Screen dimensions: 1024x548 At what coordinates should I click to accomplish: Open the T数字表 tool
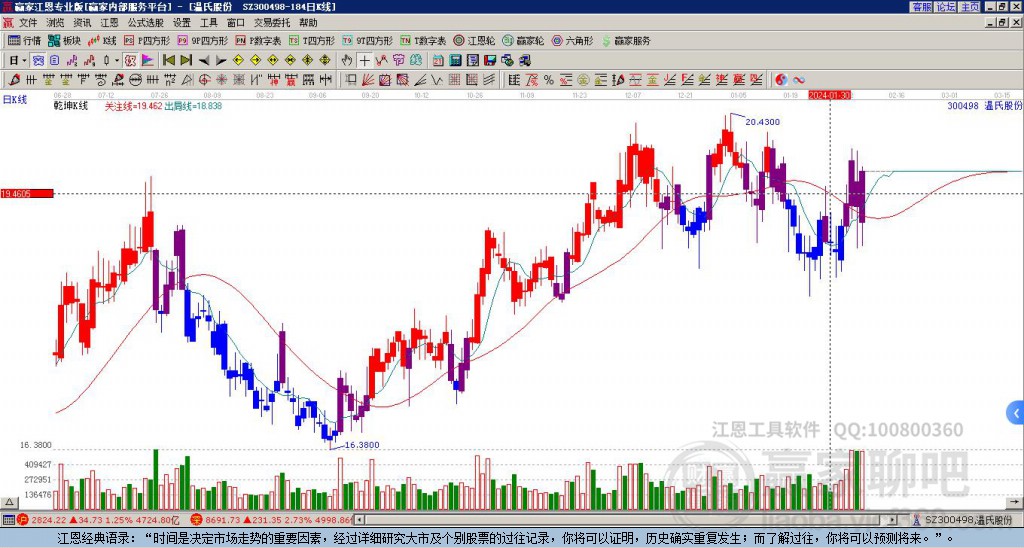point(423,40)
